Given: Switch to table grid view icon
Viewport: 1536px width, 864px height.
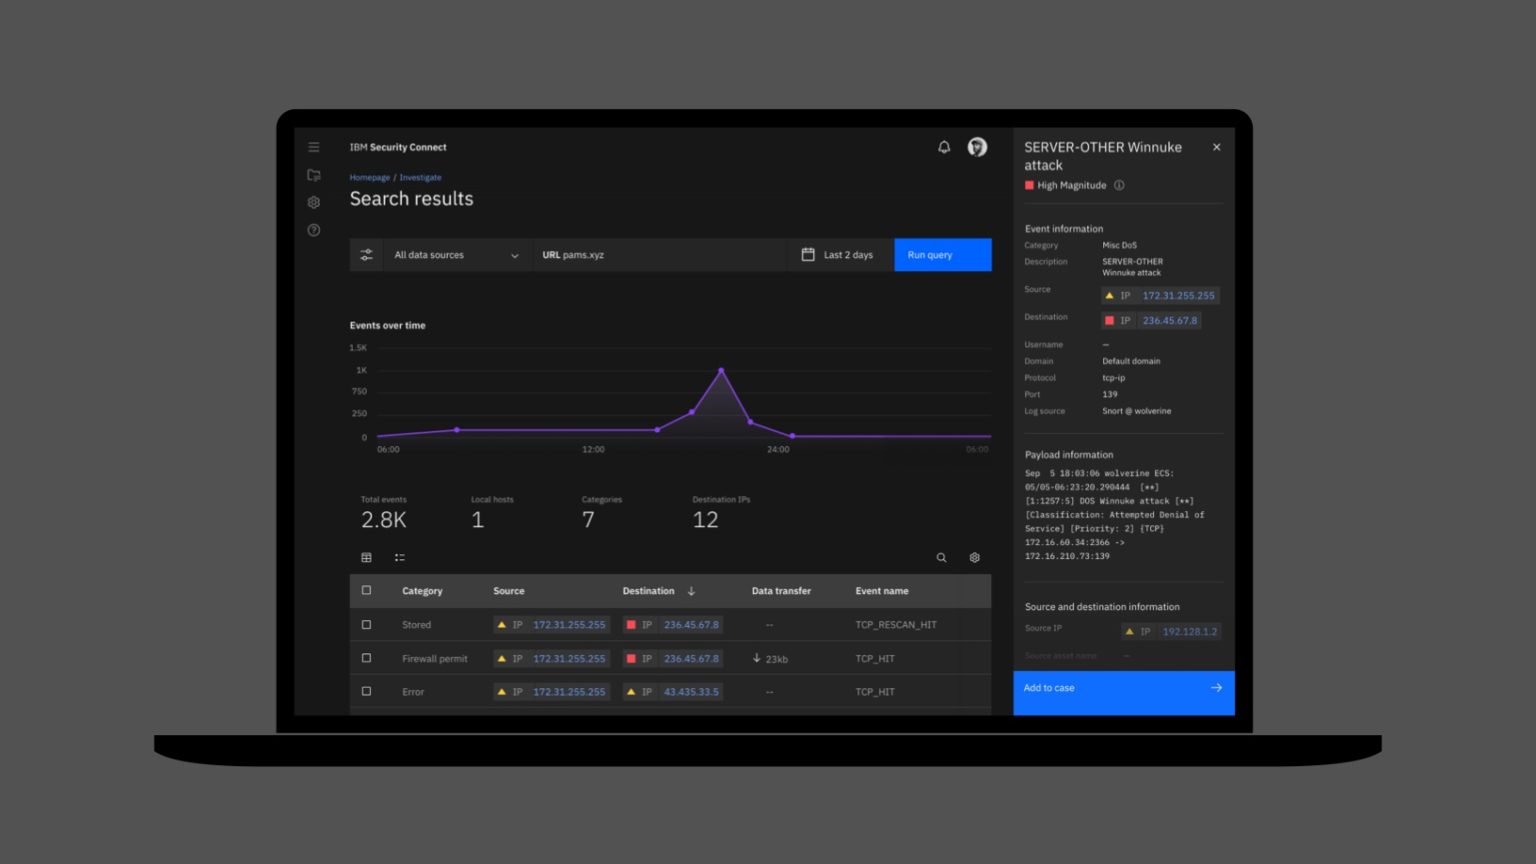Looking at the screenshot, I should (x=366, y=558).
